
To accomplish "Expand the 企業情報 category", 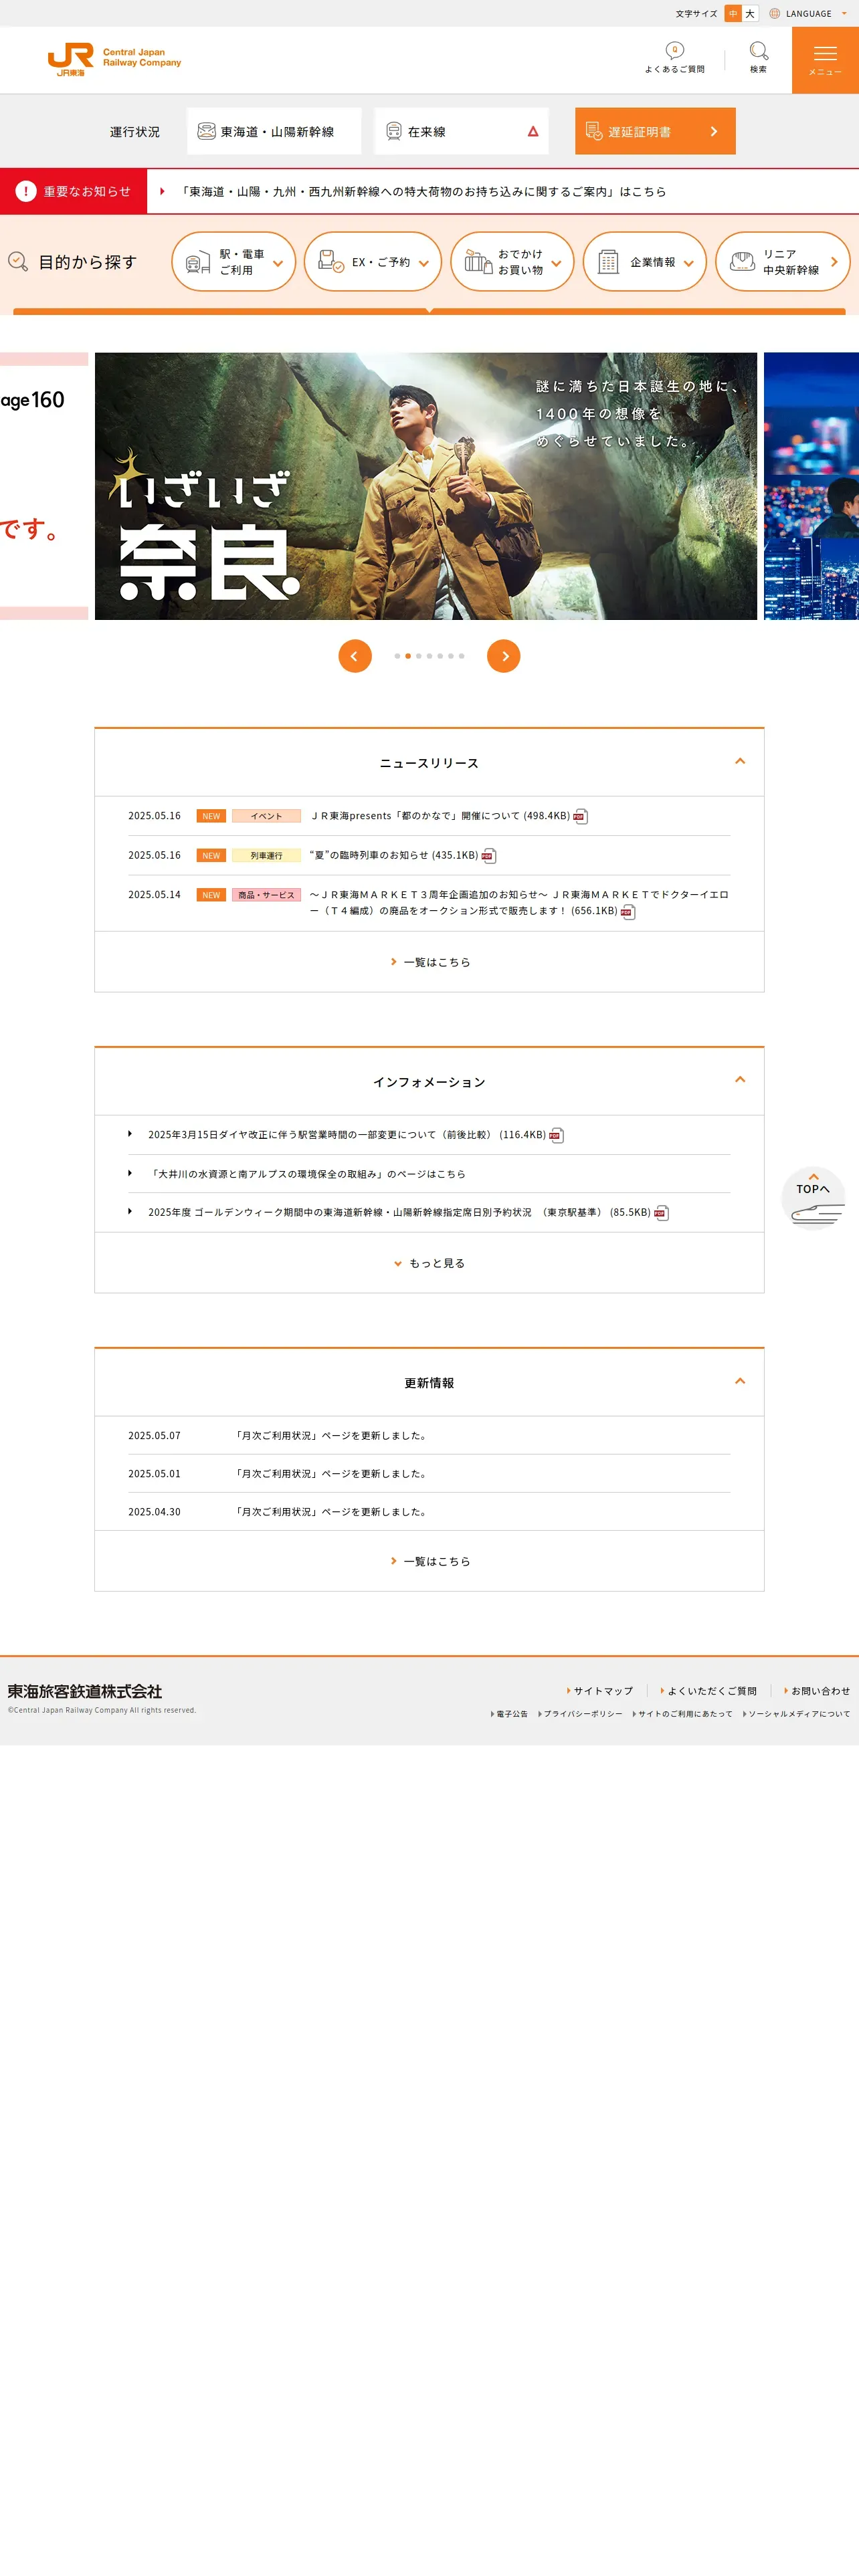I will click(x=645, y=262).
